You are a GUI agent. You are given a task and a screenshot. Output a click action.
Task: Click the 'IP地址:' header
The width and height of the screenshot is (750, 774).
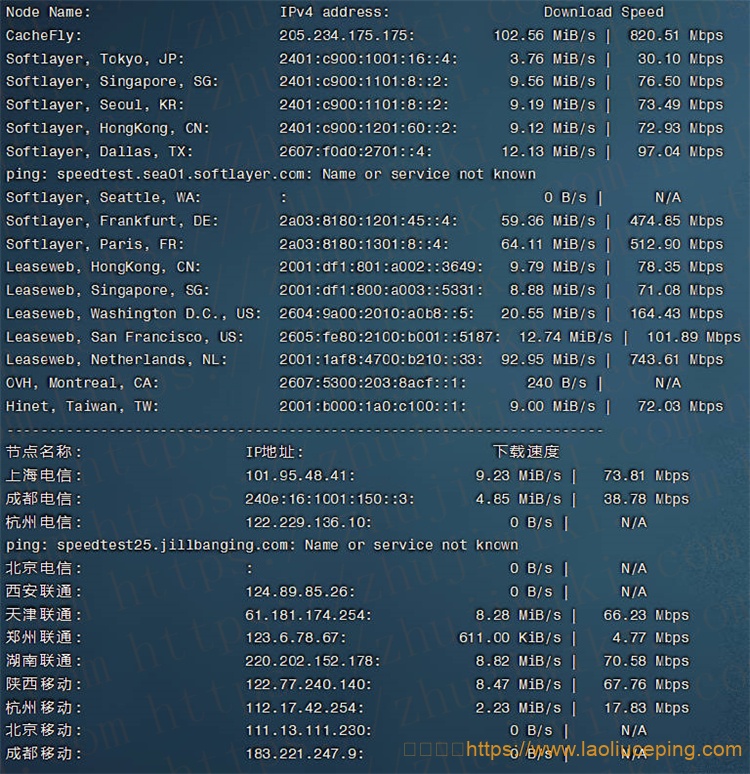[274, 452]
